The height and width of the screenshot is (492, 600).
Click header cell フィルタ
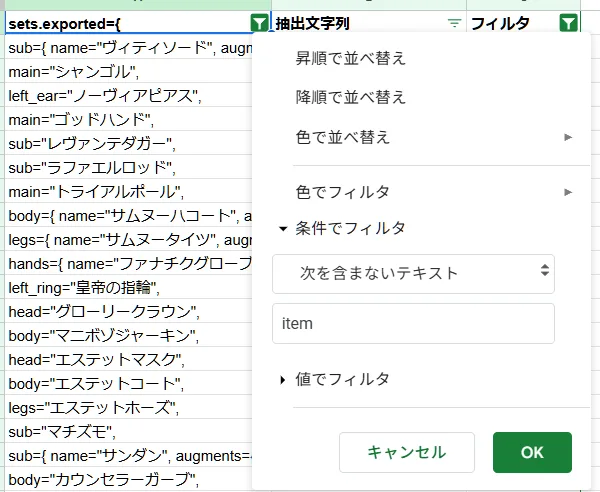point(523,23)
